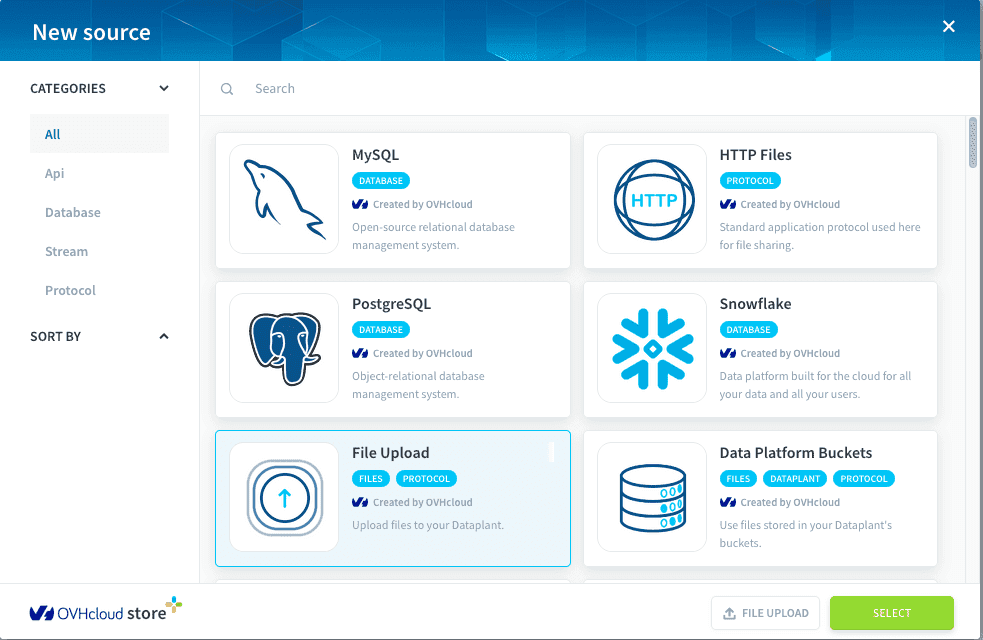This screenshot has width=983, height=640.
Task: Click the Data Platform Buckets card title
Action: 796,453
